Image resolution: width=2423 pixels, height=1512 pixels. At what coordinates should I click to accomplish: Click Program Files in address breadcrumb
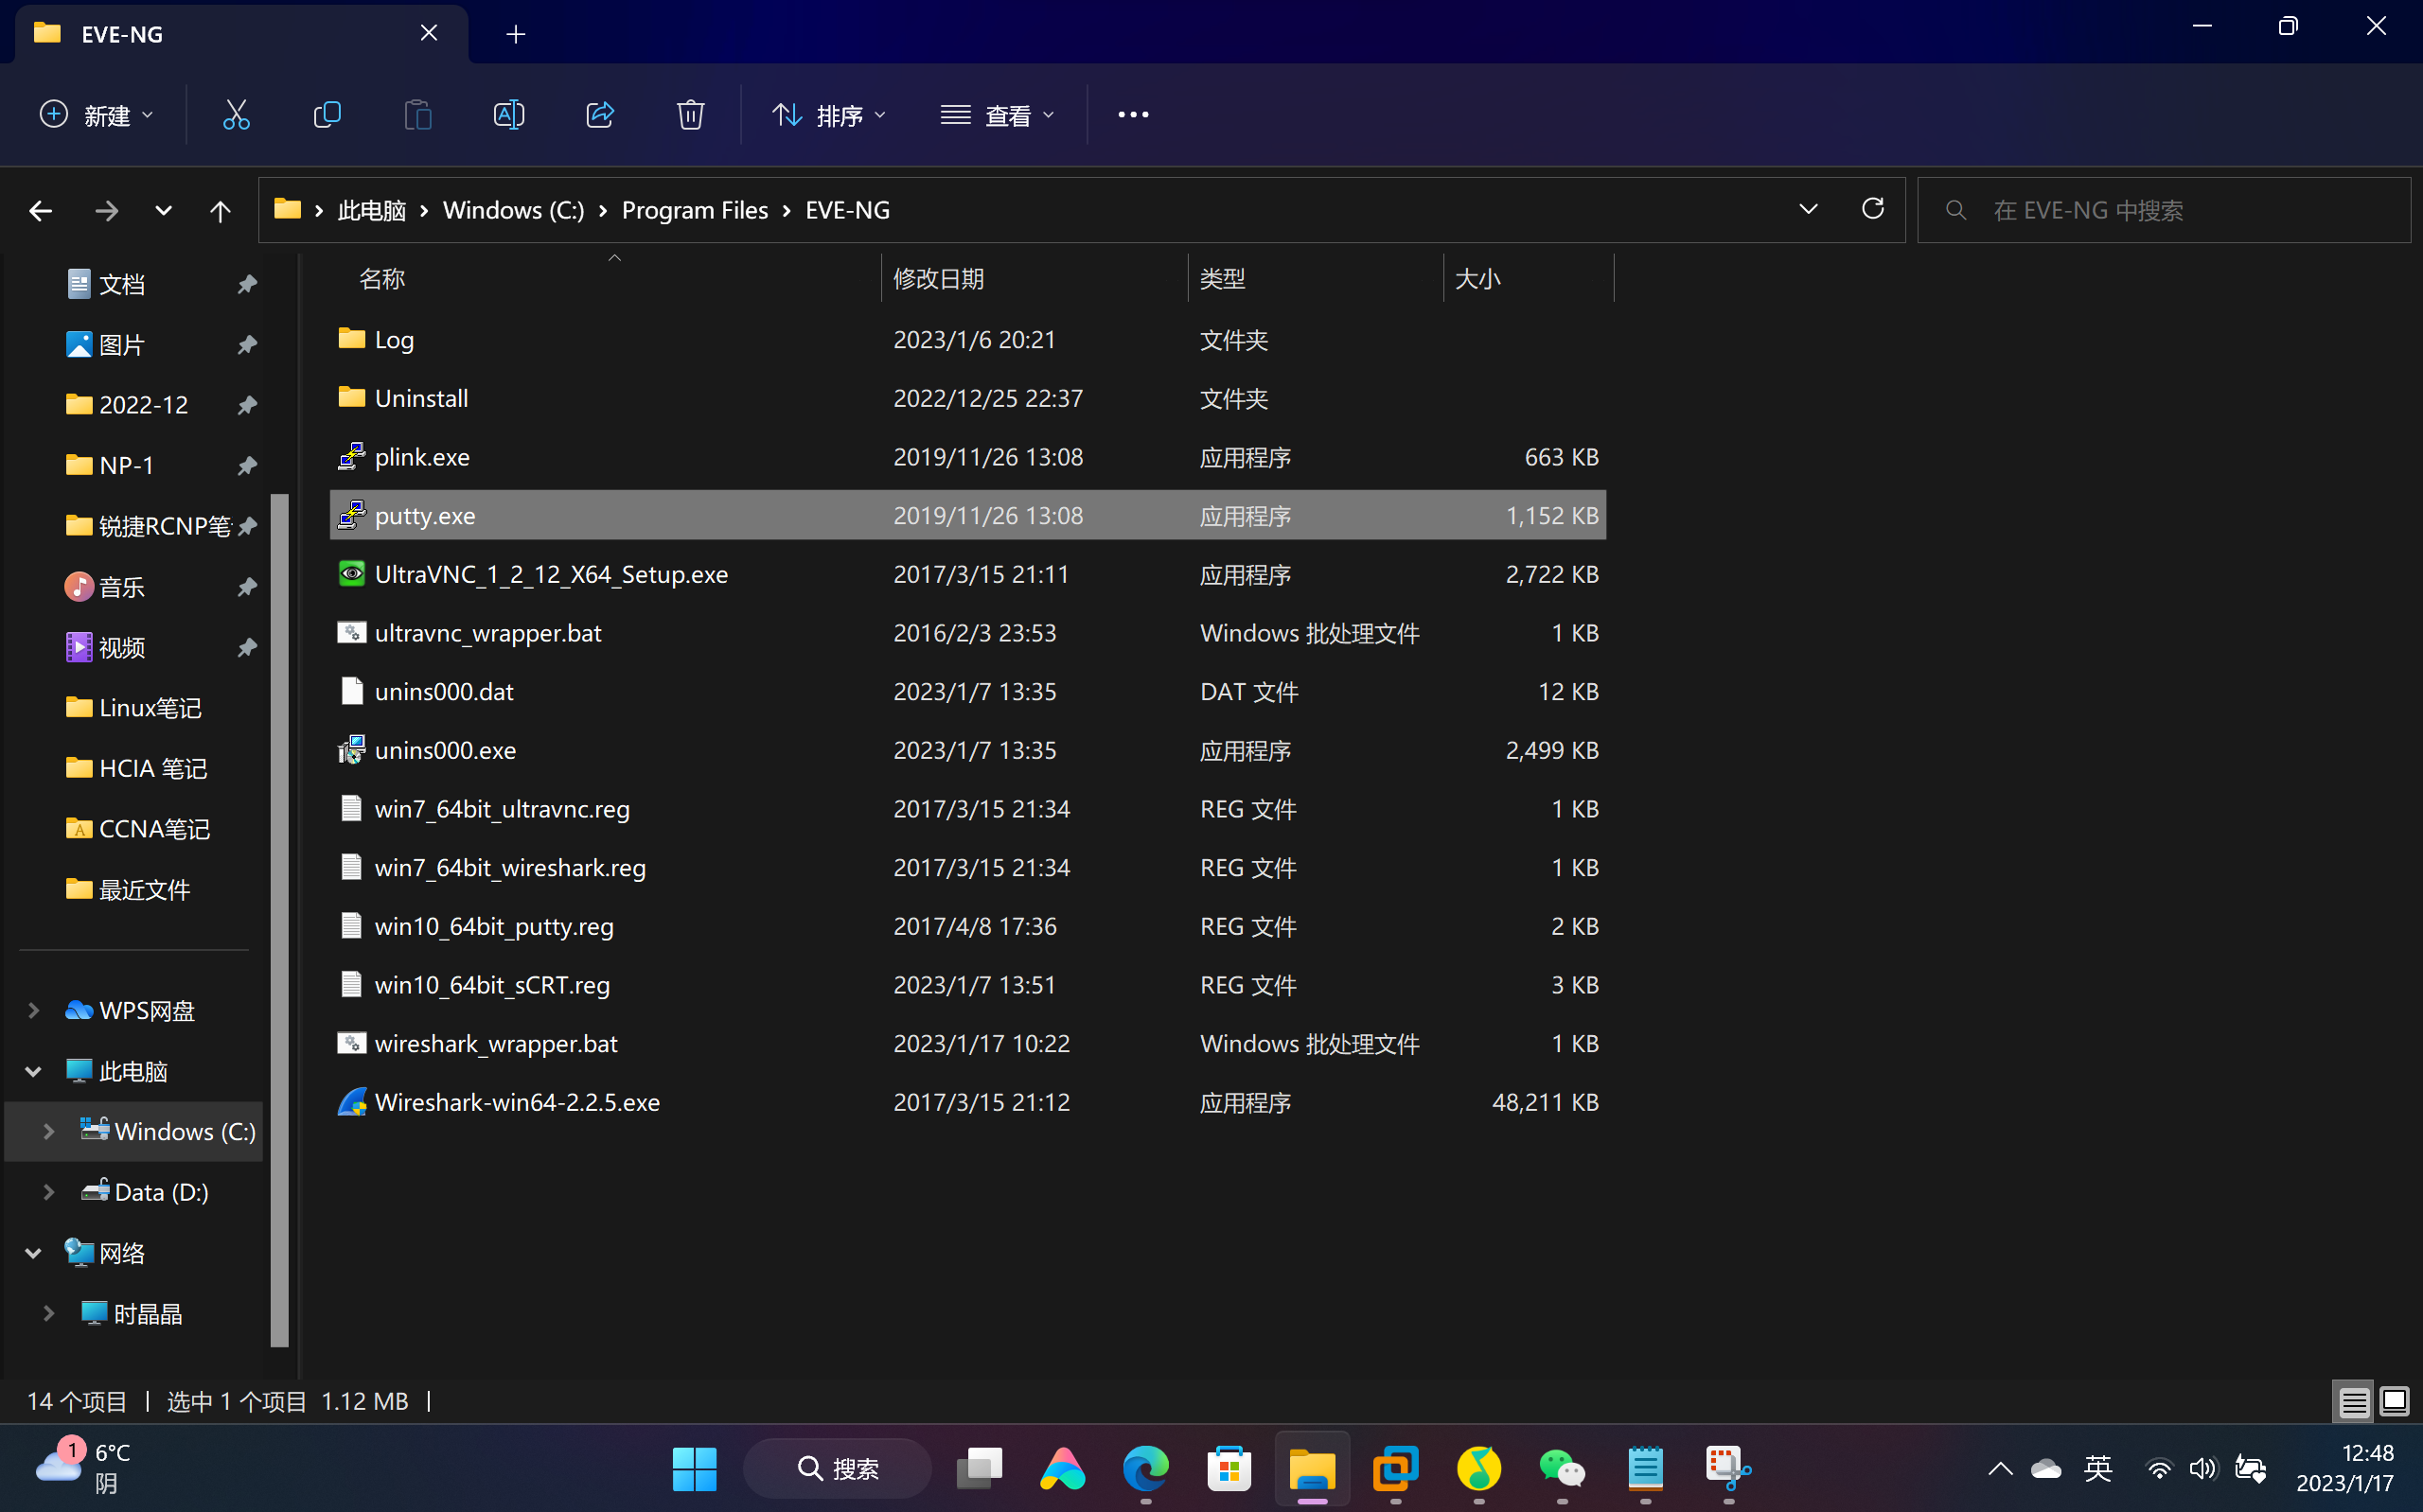pos(694,210)
